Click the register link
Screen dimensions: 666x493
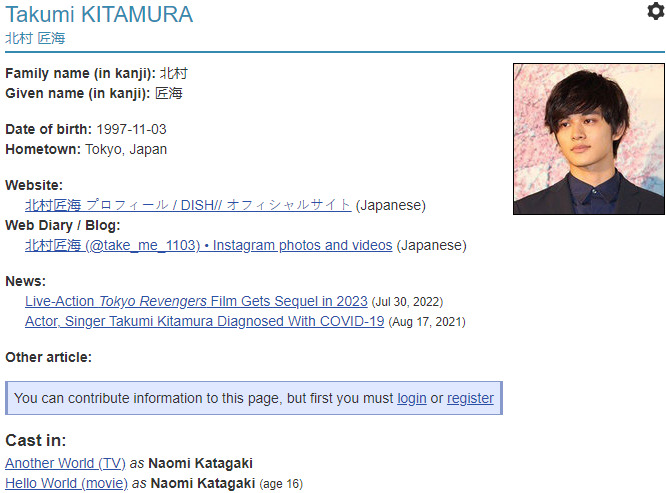[470, 398]
